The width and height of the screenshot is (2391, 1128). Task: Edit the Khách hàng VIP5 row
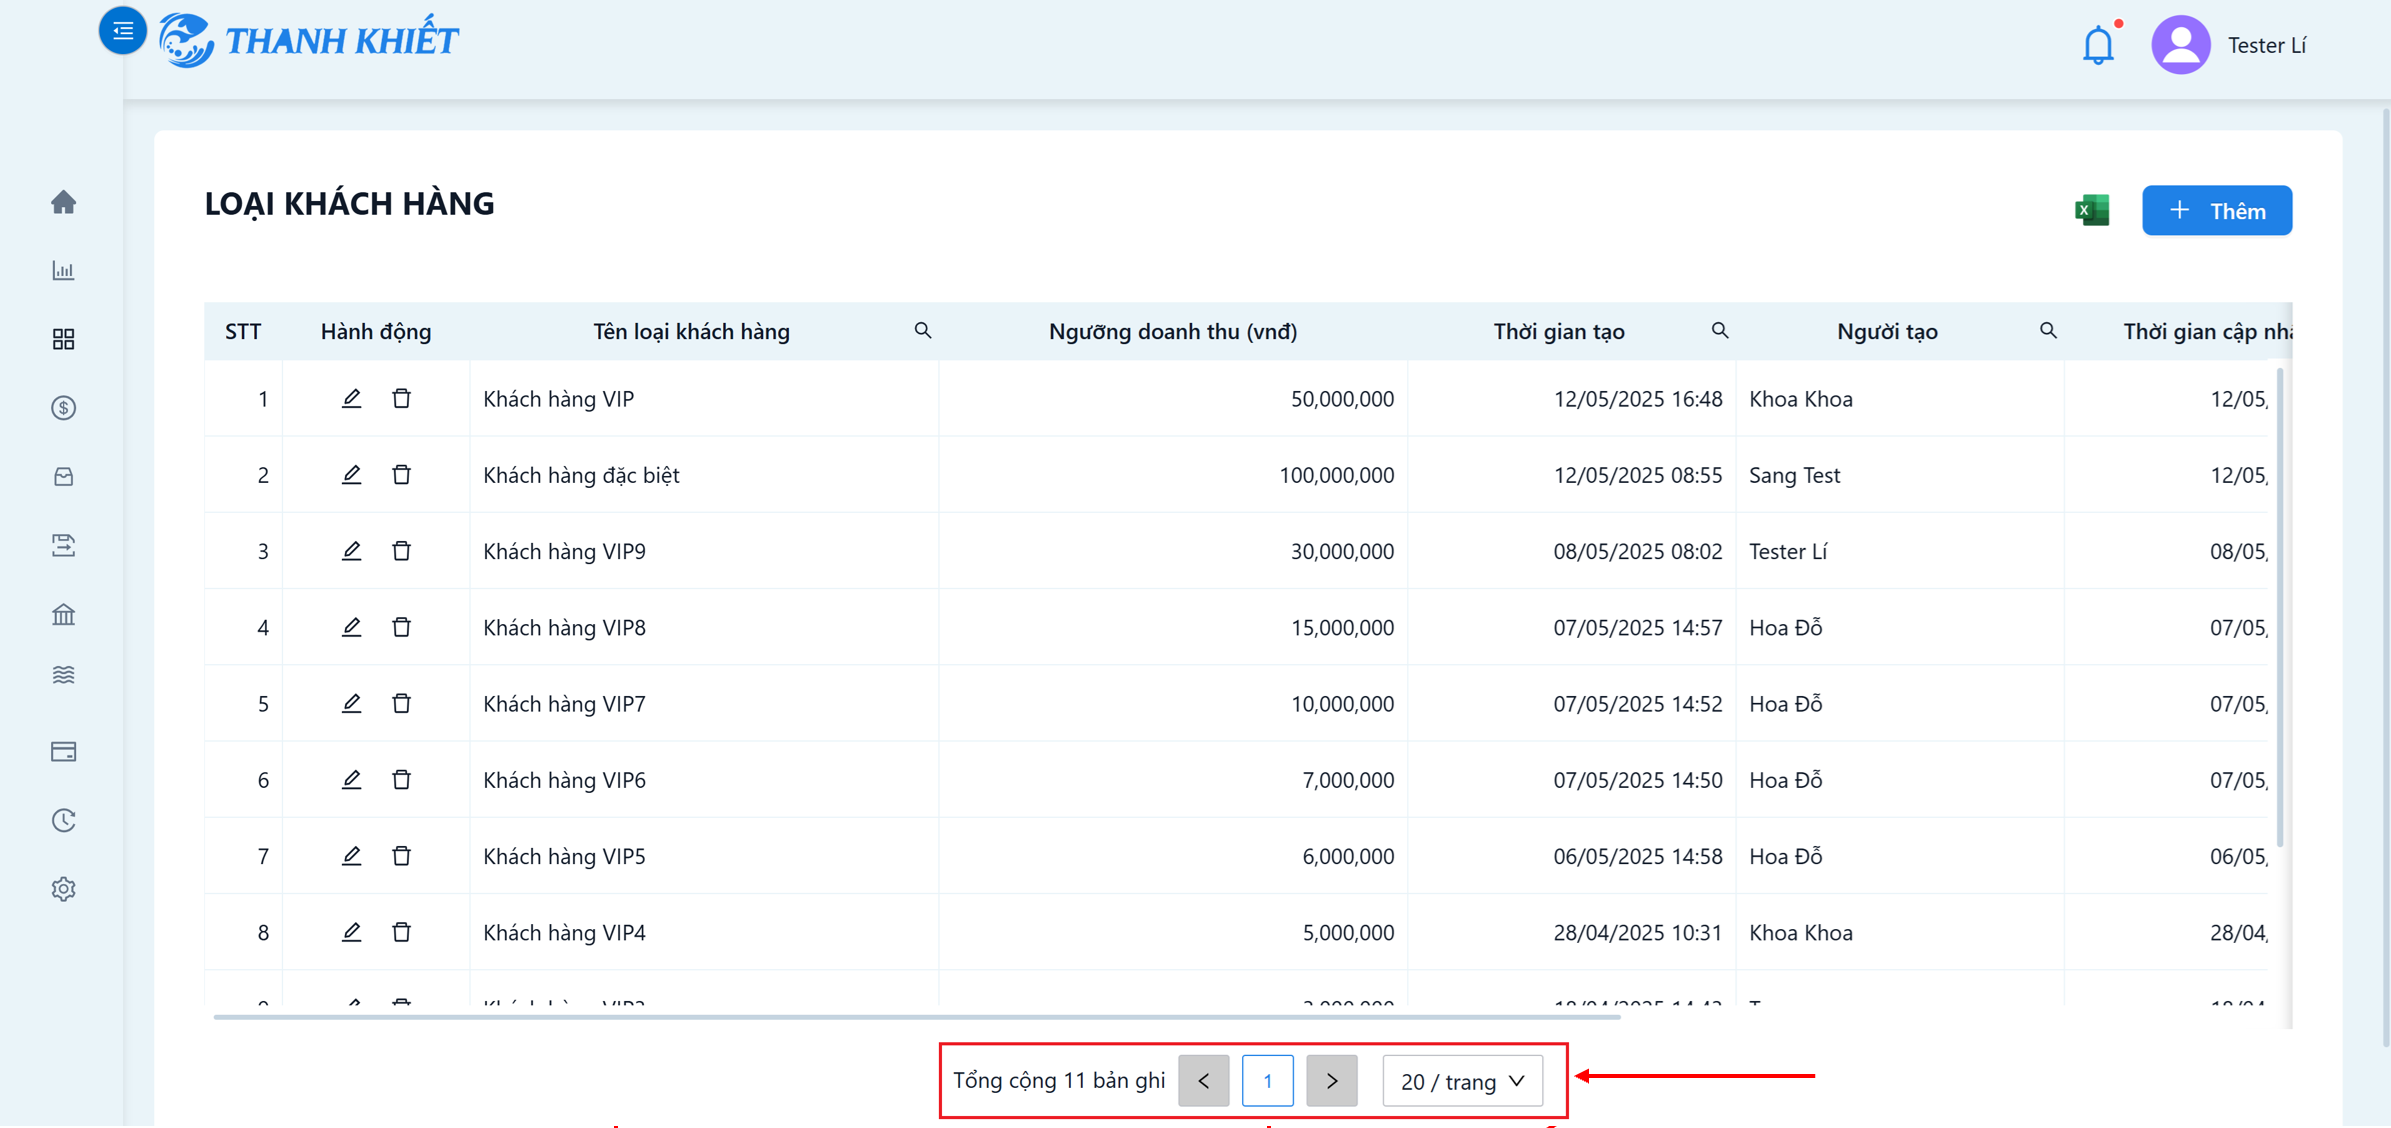coord(351,855)
